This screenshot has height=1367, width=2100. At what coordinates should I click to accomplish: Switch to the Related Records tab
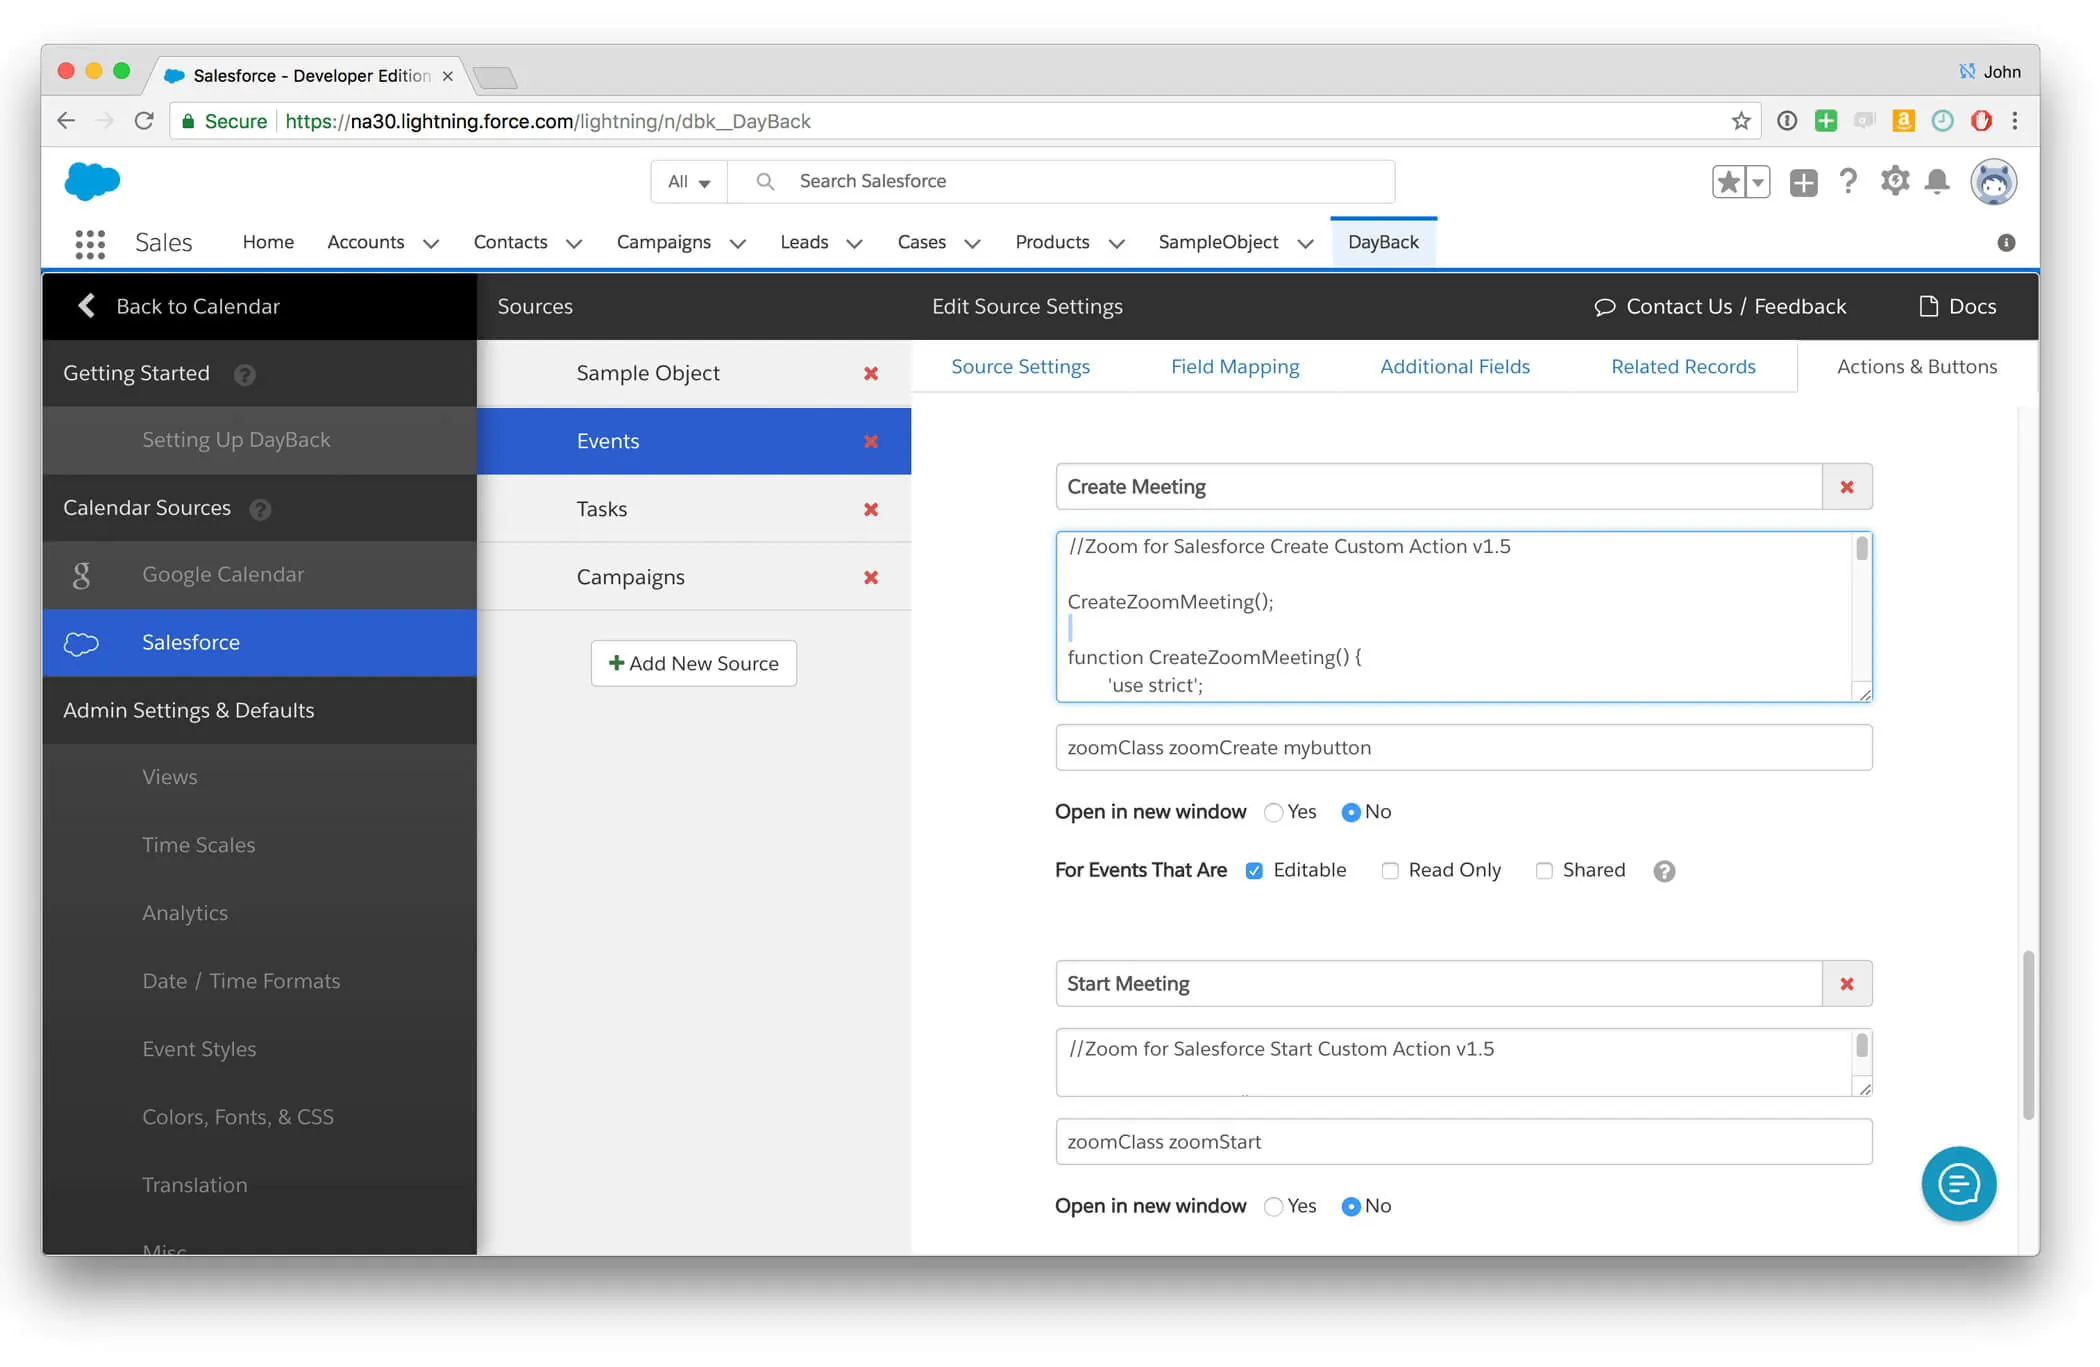(1683, 367)
